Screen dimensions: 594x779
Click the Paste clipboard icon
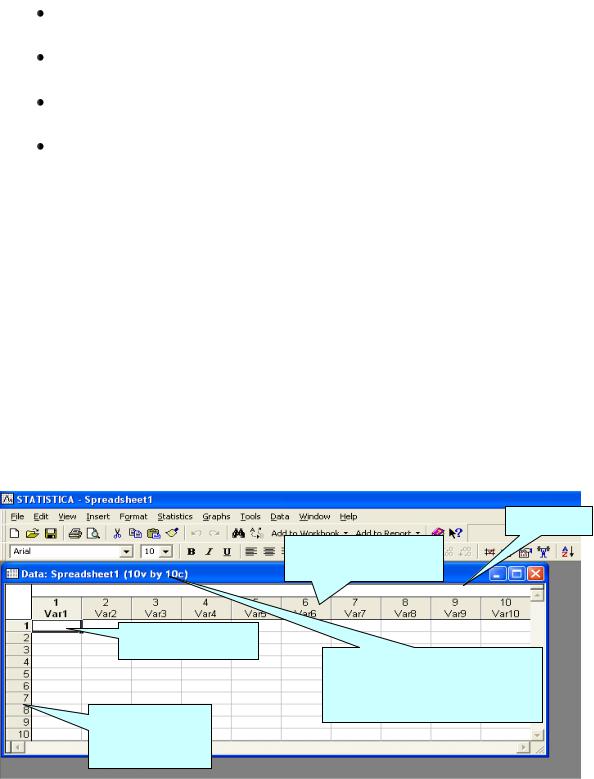(x=153, y=533)
